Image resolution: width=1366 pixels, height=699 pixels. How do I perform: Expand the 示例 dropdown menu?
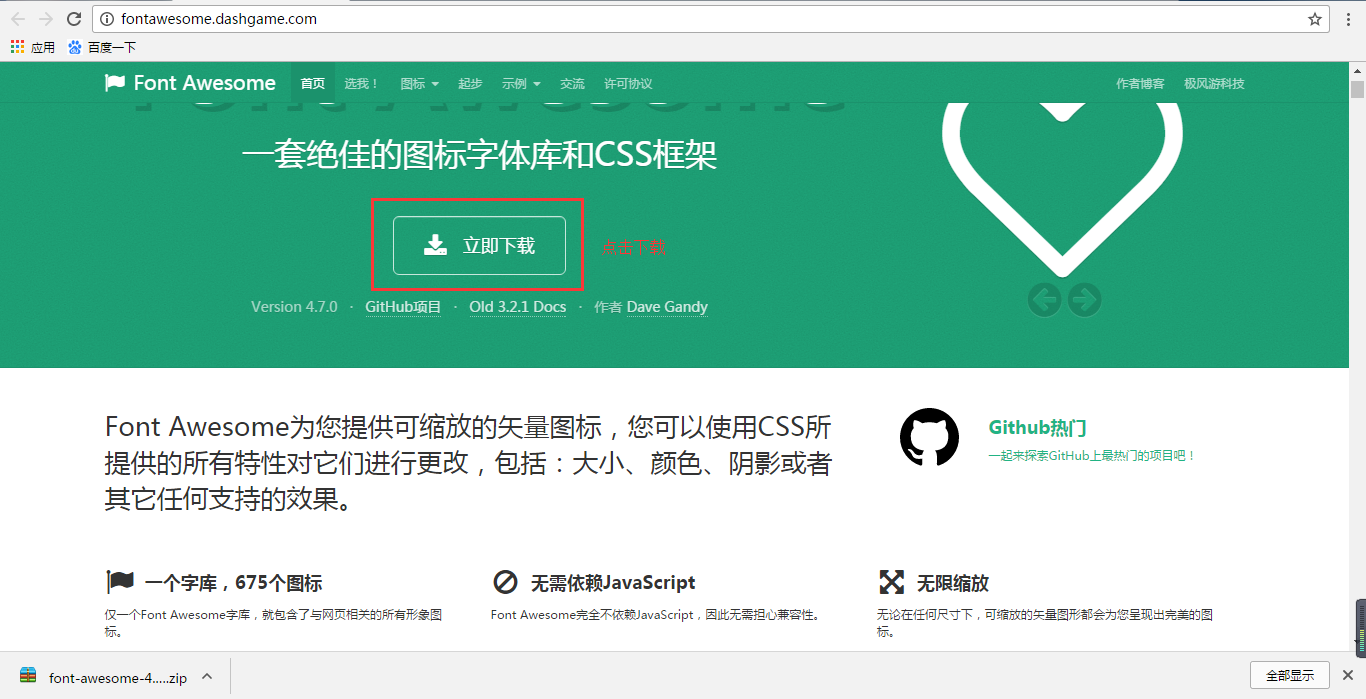pos(521,84)
